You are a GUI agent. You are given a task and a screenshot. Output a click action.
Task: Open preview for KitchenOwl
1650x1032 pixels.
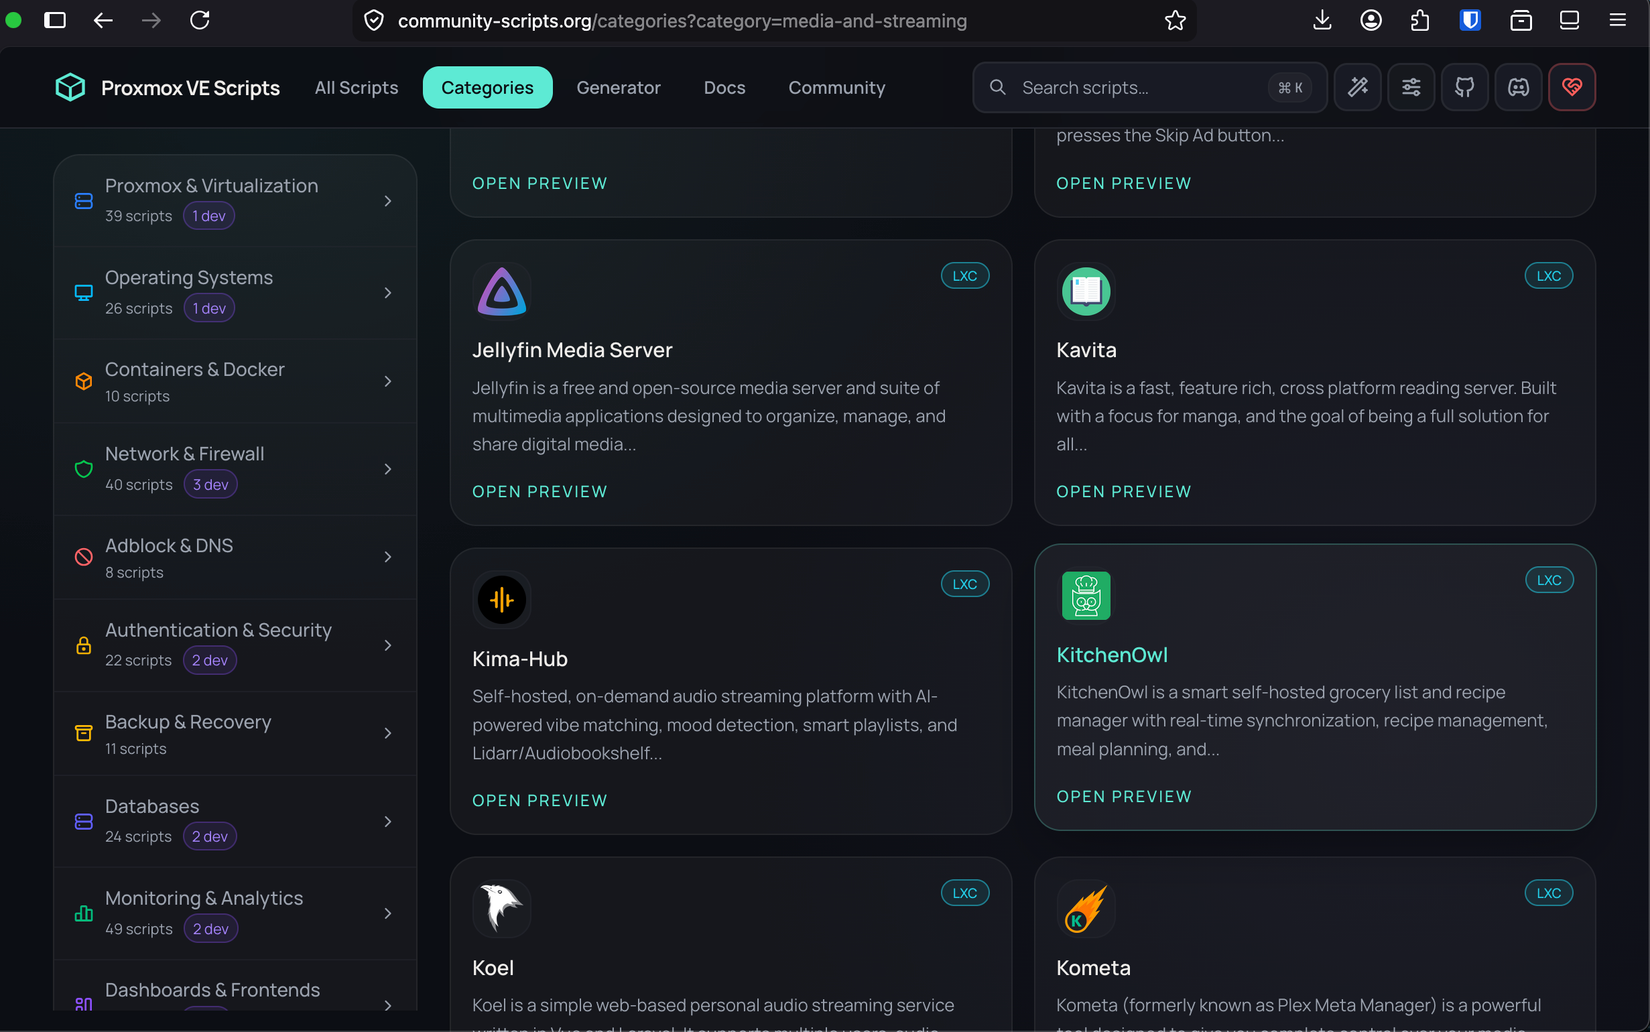tap(1124, 796)
